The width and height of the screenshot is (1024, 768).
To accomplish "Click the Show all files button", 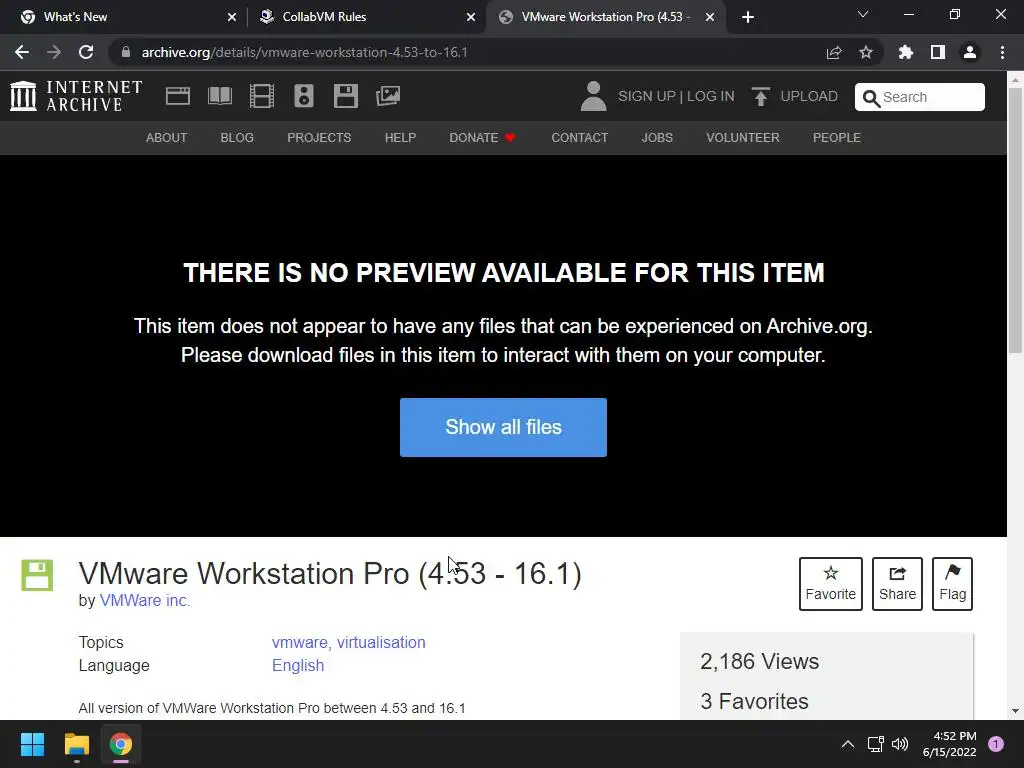I will [504, 427].
